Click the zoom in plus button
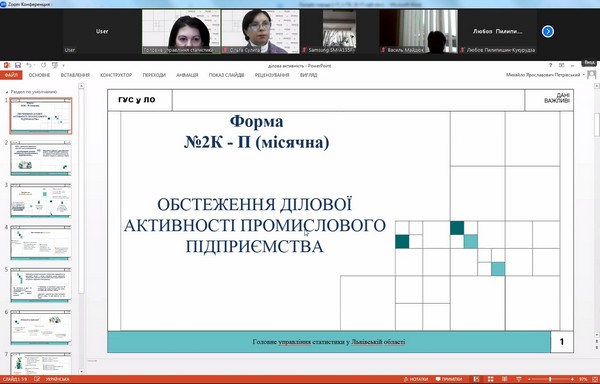This screenshot has height=384, width=600. point(572,379)
